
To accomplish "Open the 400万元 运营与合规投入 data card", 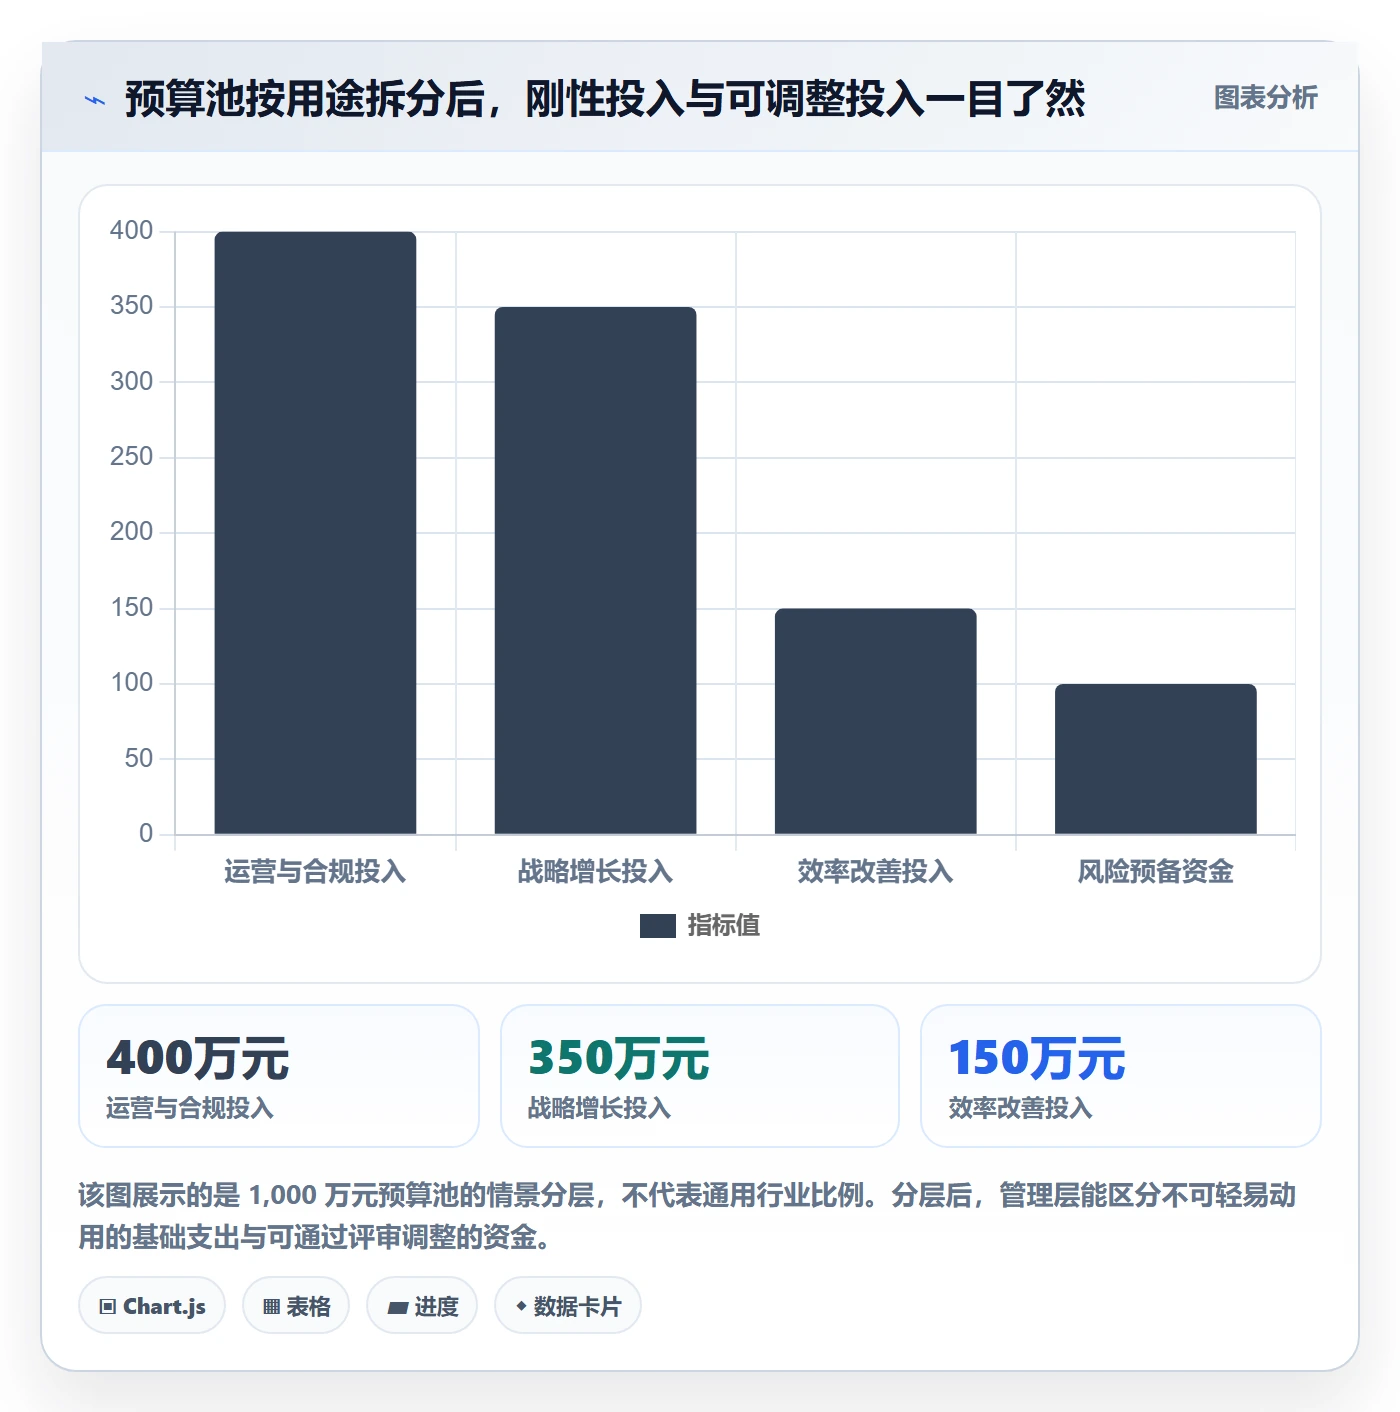I will click(279, 1076).
